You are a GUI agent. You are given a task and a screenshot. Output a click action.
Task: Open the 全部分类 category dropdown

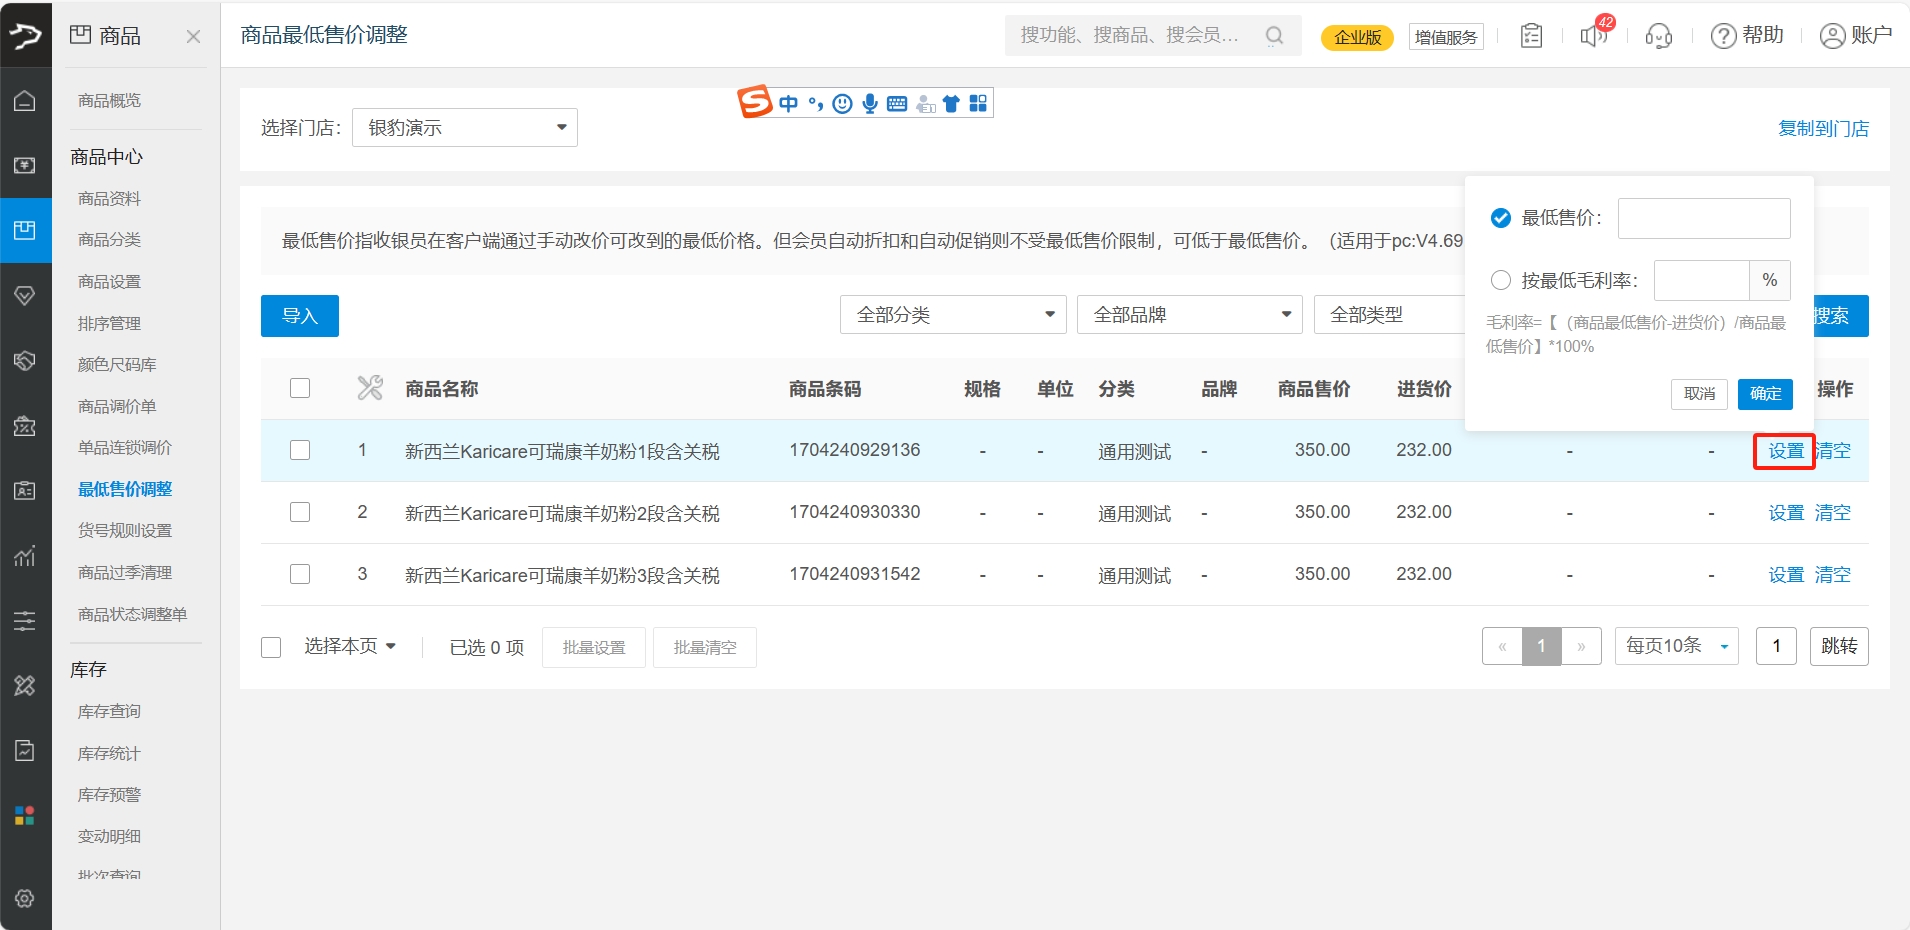click(x=953, y=315)
